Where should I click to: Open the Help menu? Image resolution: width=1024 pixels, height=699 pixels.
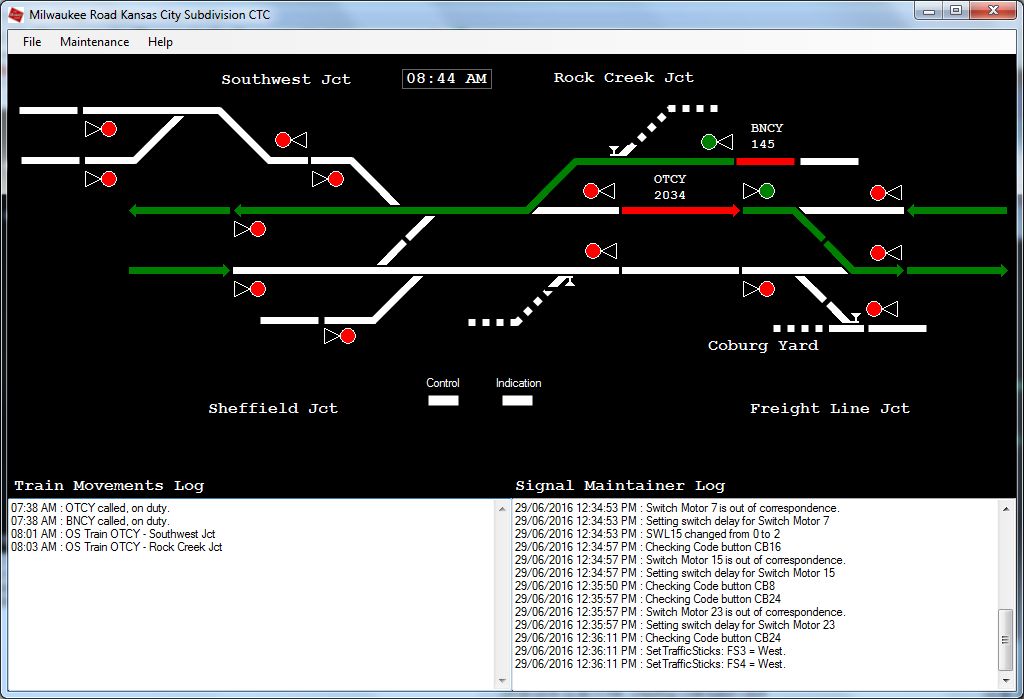click(160, 42)
